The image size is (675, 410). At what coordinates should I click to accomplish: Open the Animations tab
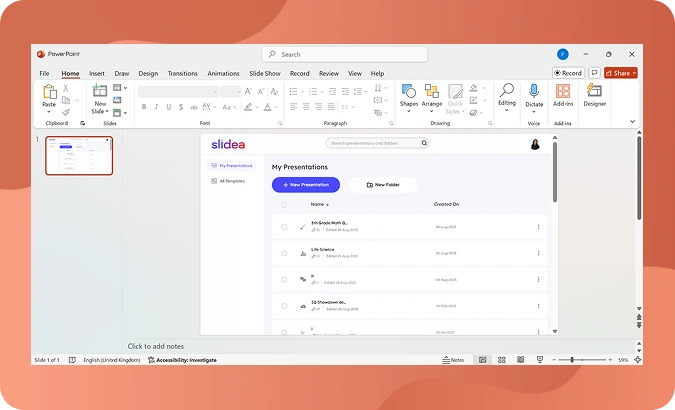(223, 74)
